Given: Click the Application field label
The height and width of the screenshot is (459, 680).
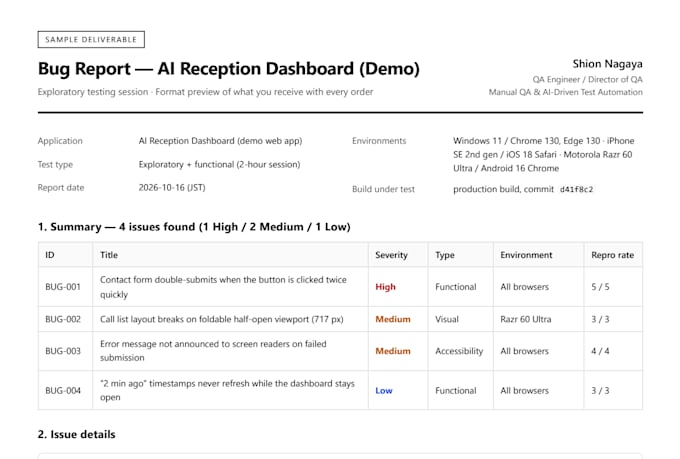Looking at the screenshot, I should (60, 141).
